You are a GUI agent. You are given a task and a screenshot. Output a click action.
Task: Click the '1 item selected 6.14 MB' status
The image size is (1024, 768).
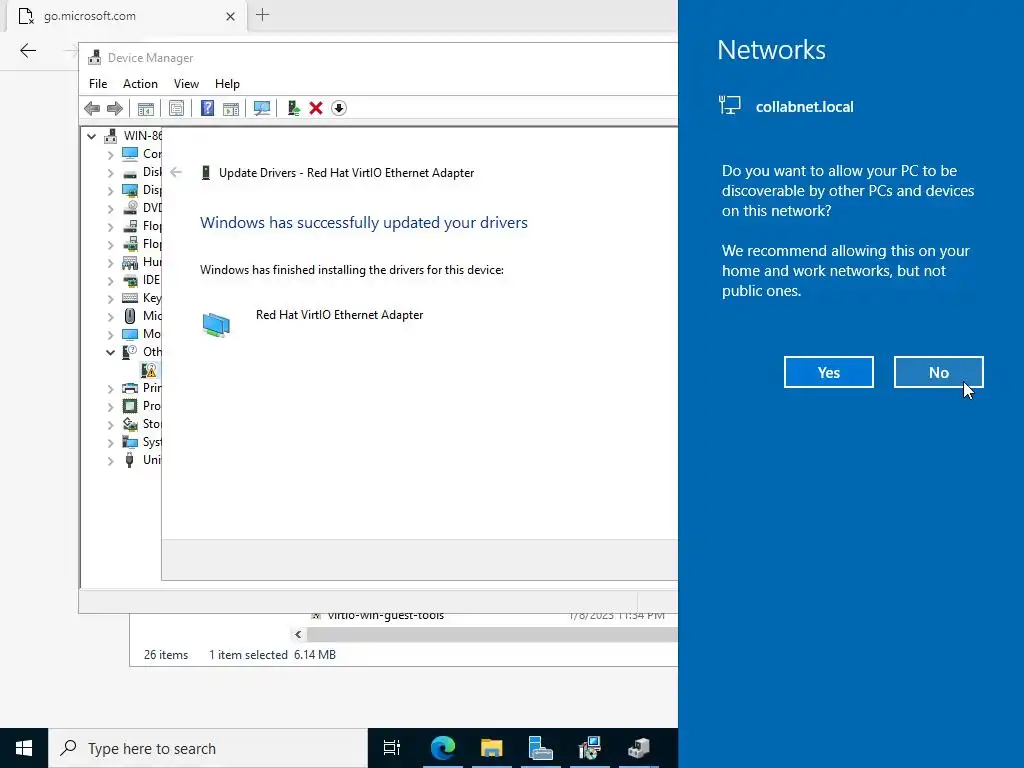(272, 655)
